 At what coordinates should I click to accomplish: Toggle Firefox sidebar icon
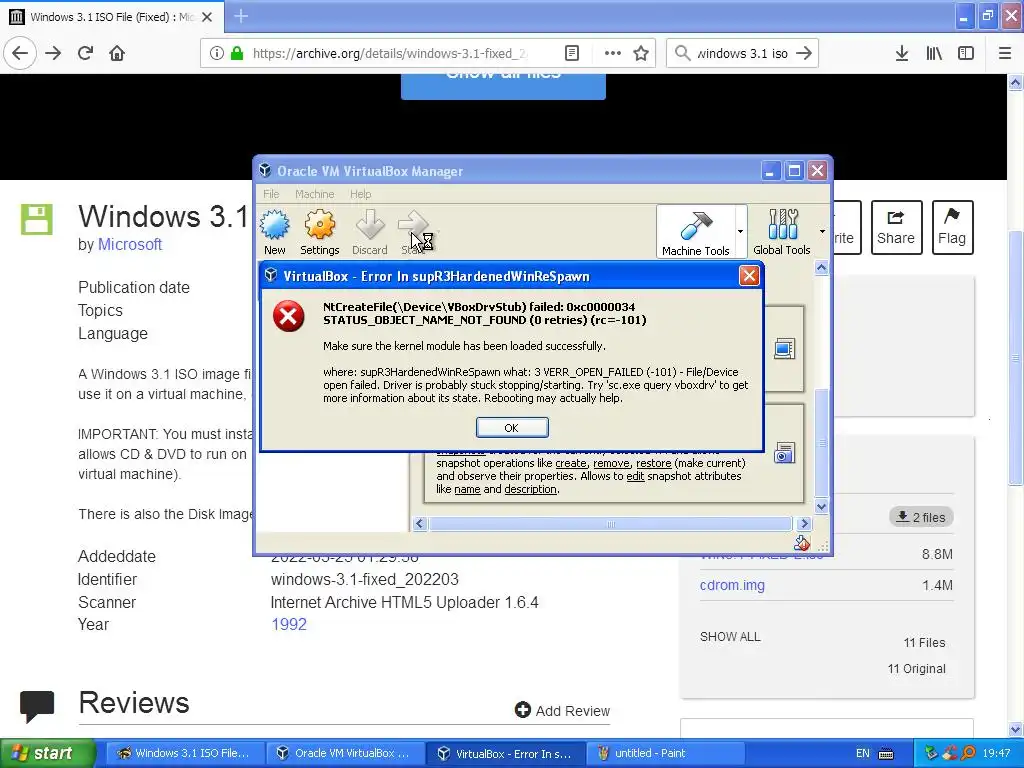point(966,53)
